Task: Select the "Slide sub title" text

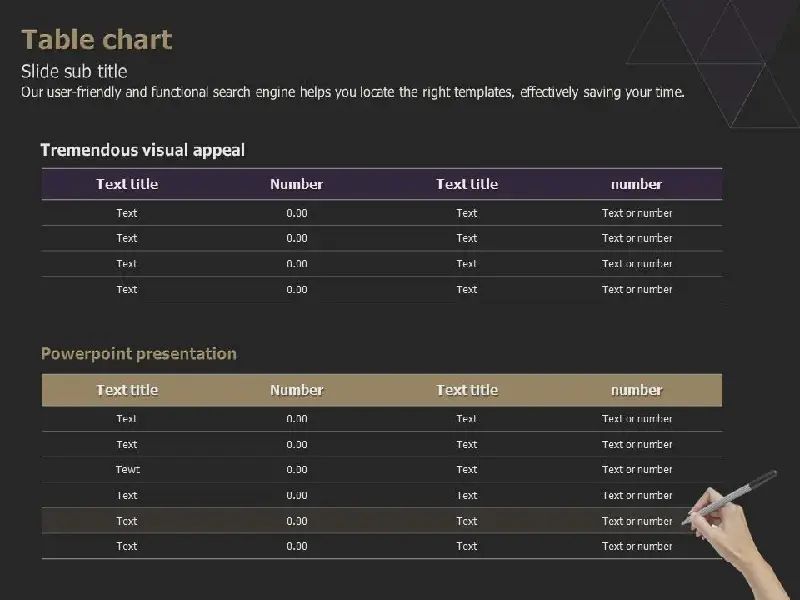Action: 74,71
